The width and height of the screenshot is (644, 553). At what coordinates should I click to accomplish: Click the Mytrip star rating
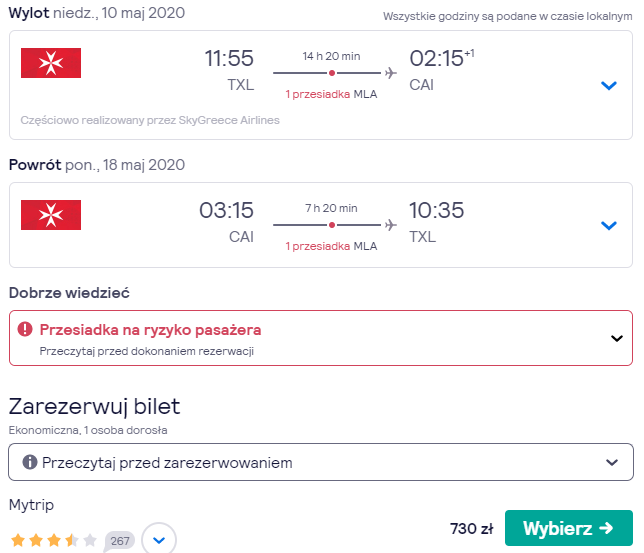[53, 540]
